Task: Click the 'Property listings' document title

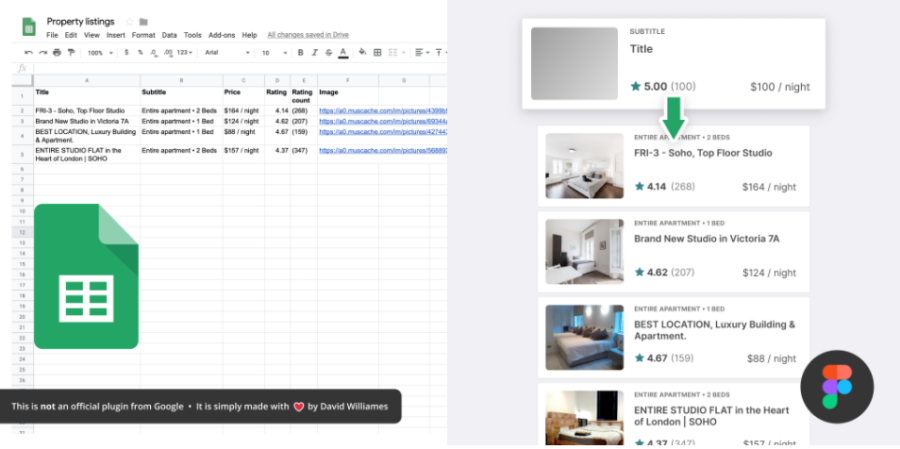Action: coord(80,22)
